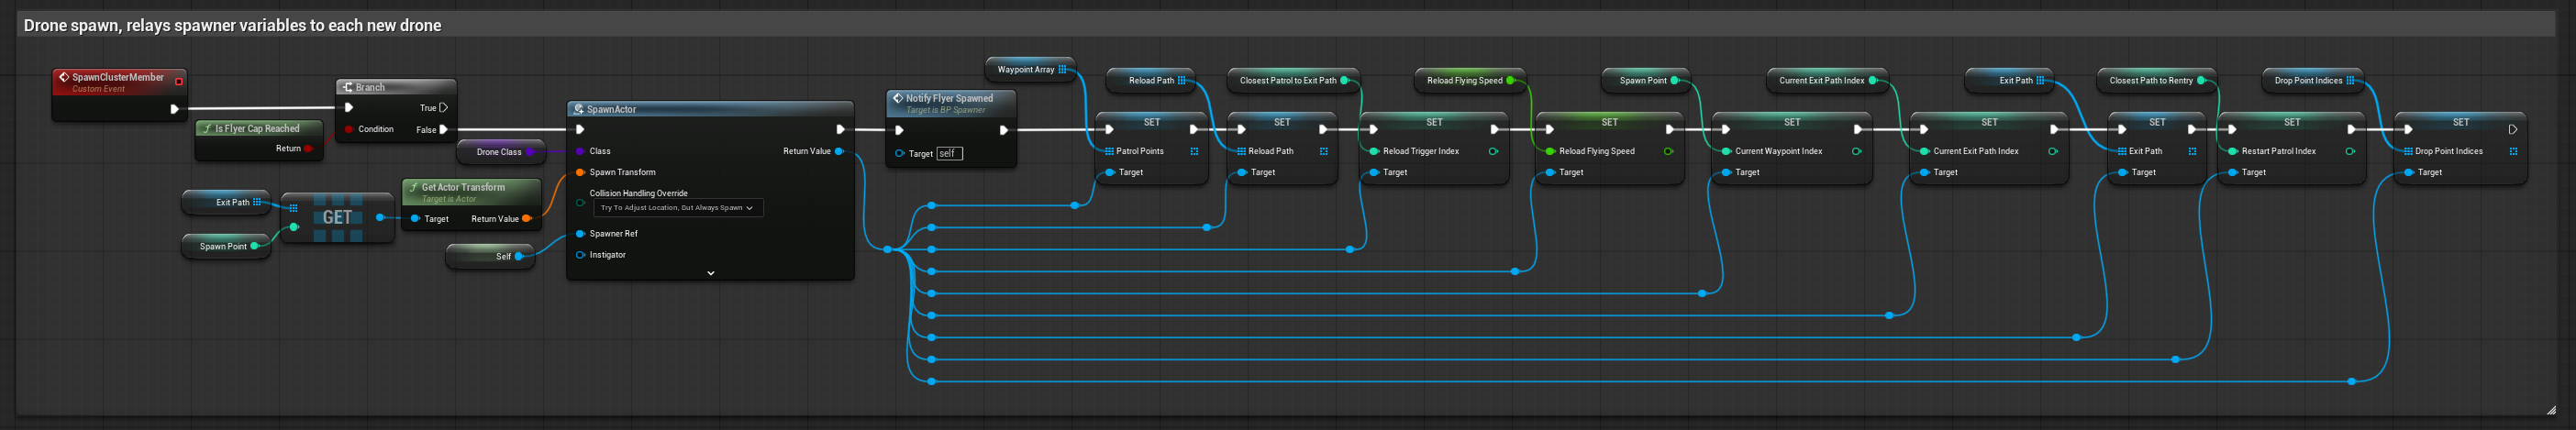Click the Is Flyer Cap Reached Return pin
This screenshot has height=430, width=2576.
pyautogui.click(x=308, y=148)
